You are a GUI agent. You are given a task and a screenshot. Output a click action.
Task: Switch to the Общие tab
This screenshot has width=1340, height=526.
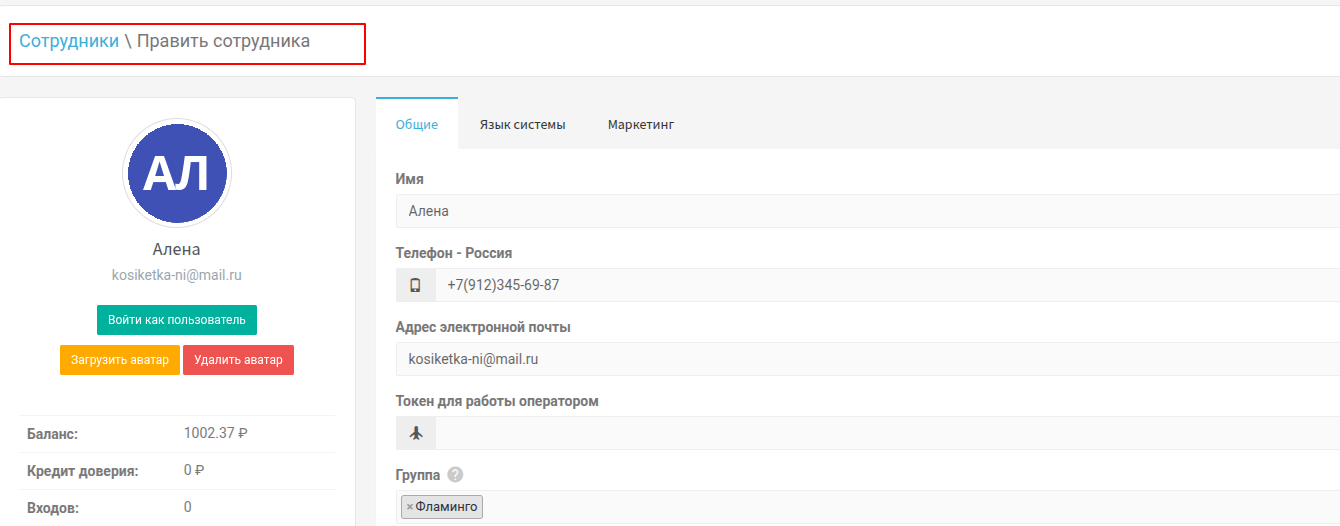[417, 125]
